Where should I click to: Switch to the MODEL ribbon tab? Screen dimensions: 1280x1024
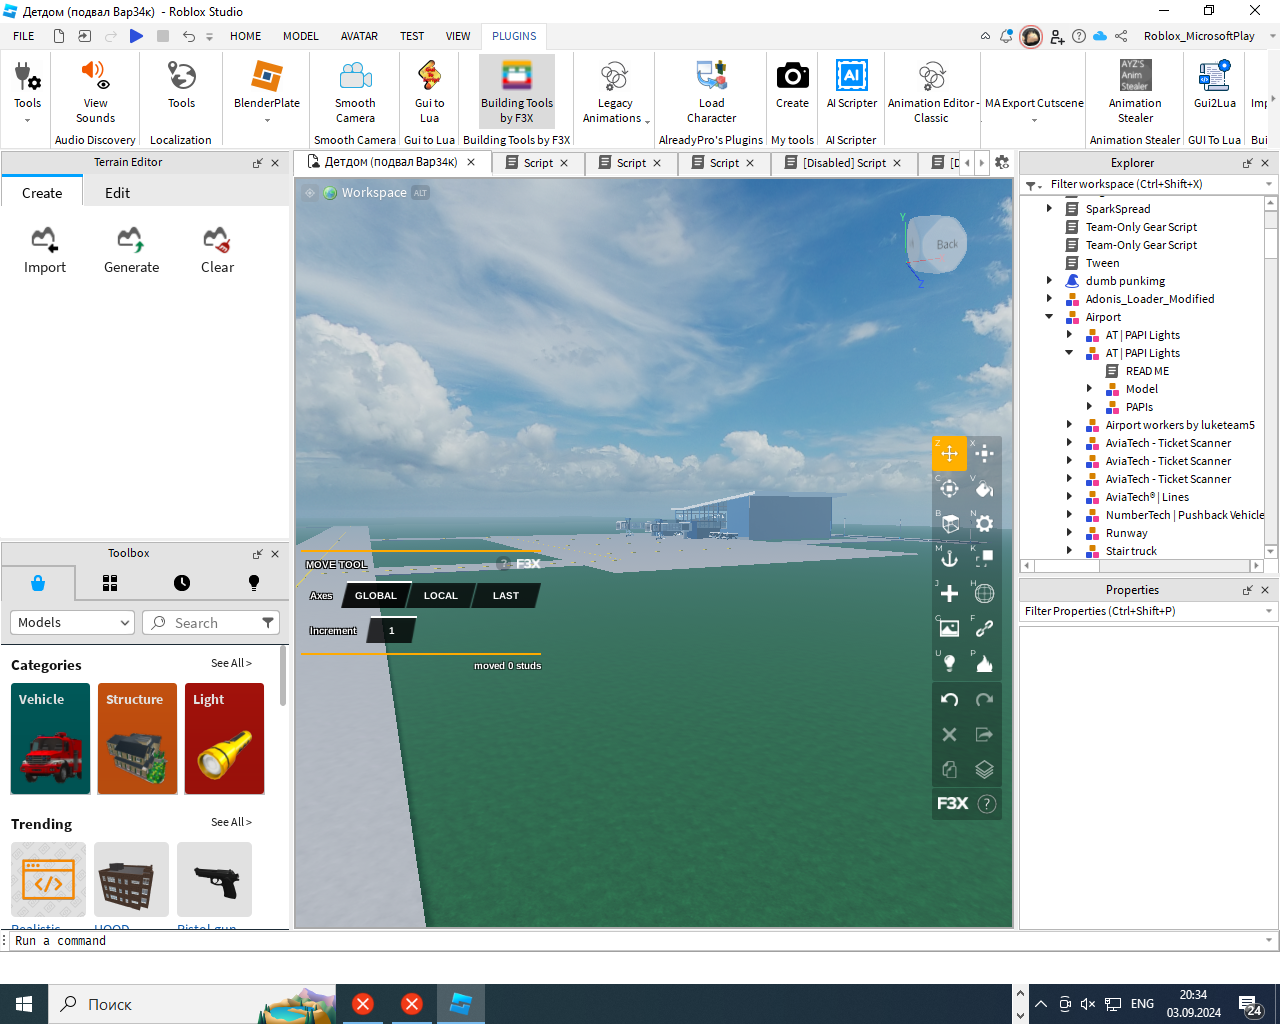point(300,36)
